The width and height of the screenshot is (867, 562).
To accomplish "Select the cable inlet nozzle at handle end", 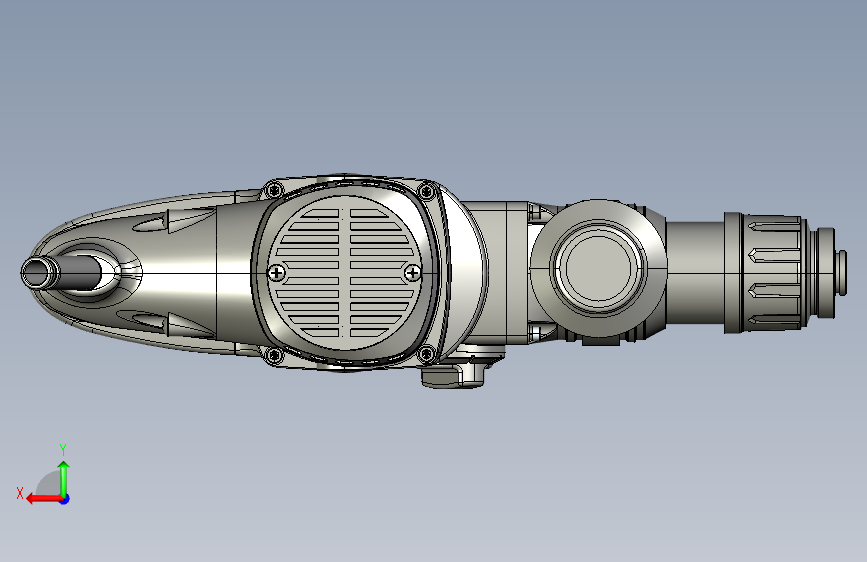I will (x=40, y=273).
